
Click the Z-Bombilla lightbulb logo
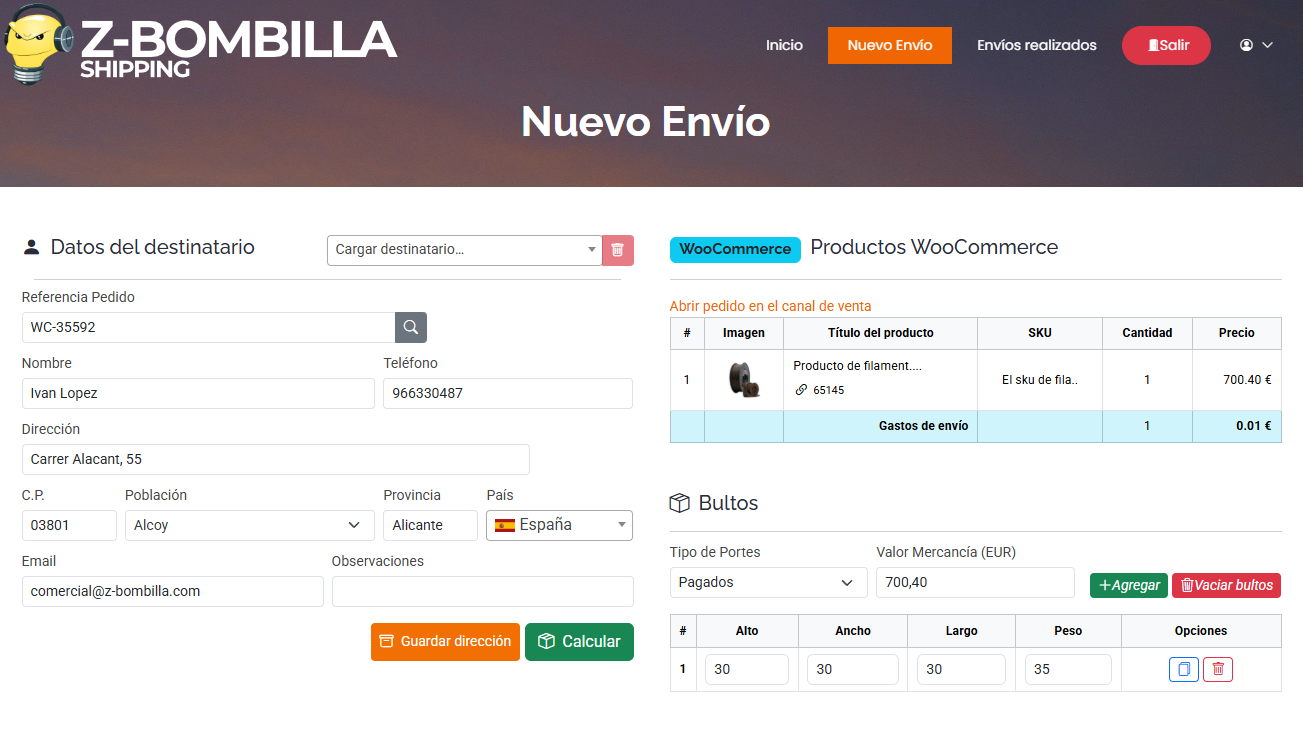click(x=38, y=44)
